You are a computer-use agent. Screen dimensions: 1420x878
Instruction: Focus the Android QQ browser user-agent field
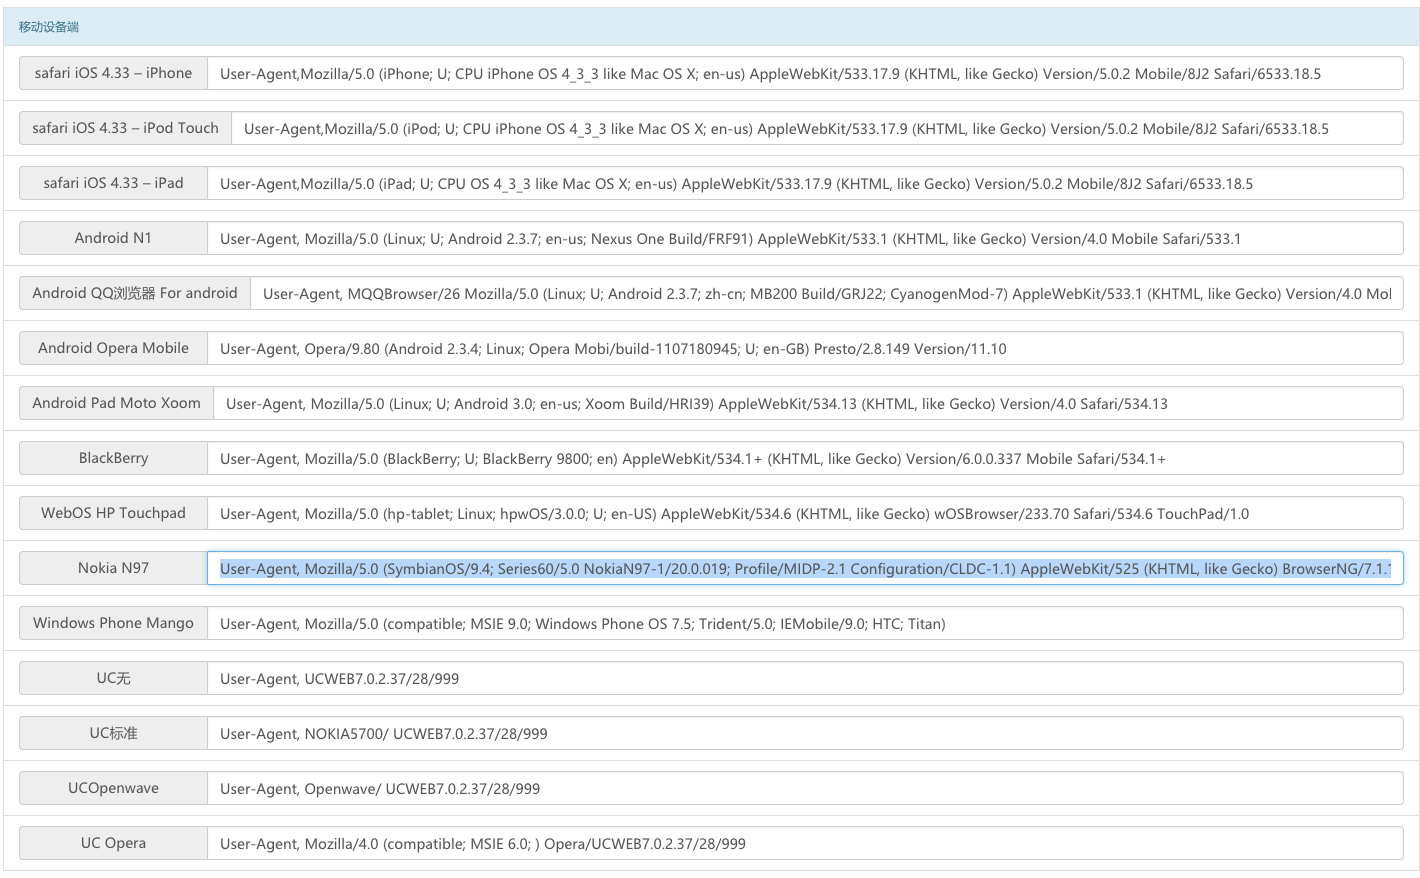tap(826, 293)
